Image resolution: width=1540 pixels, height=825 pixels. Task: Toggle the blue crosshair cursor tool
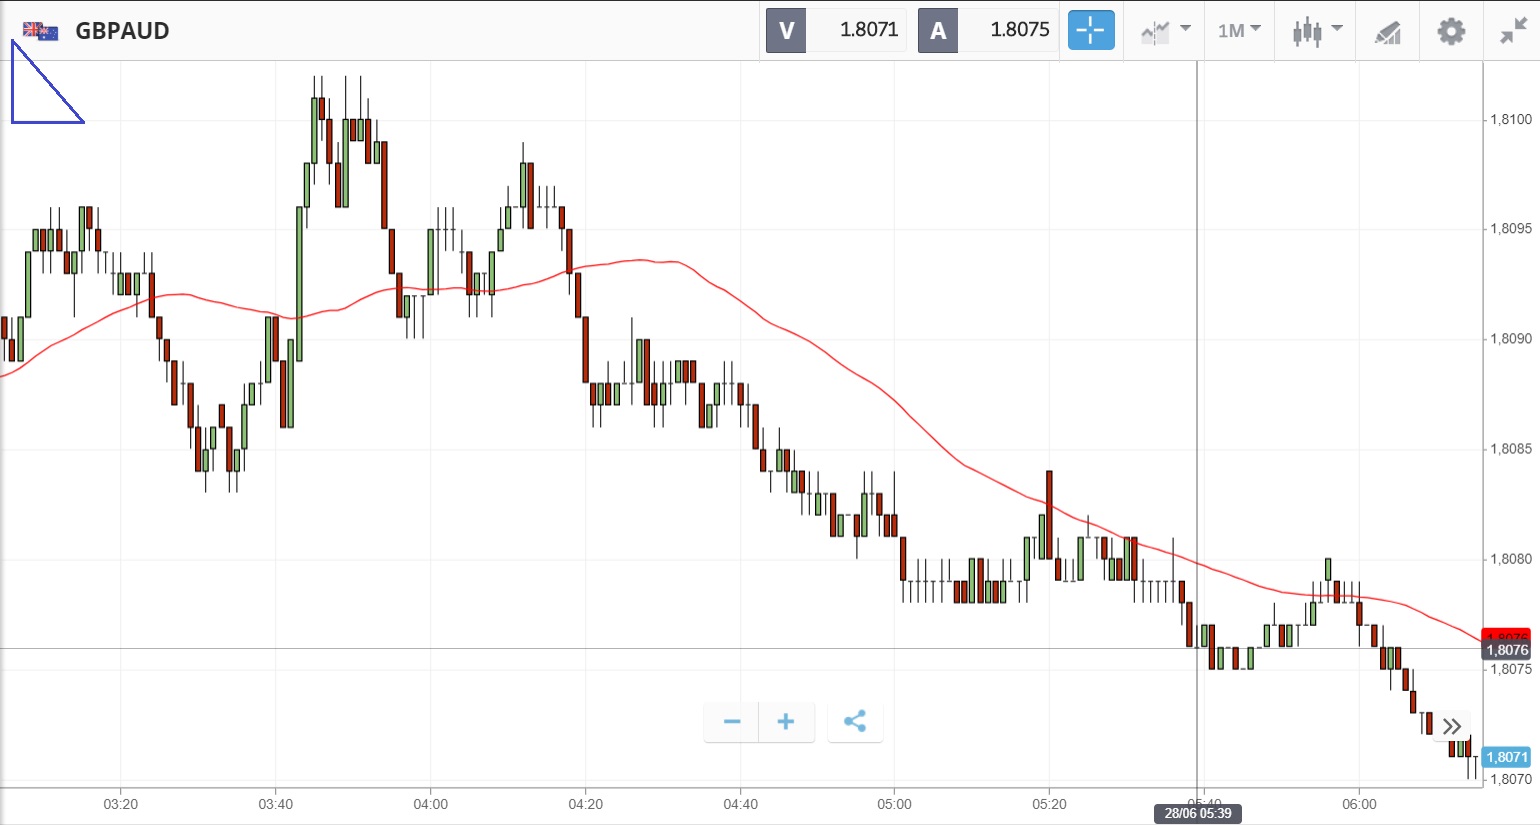point(1091,31)
